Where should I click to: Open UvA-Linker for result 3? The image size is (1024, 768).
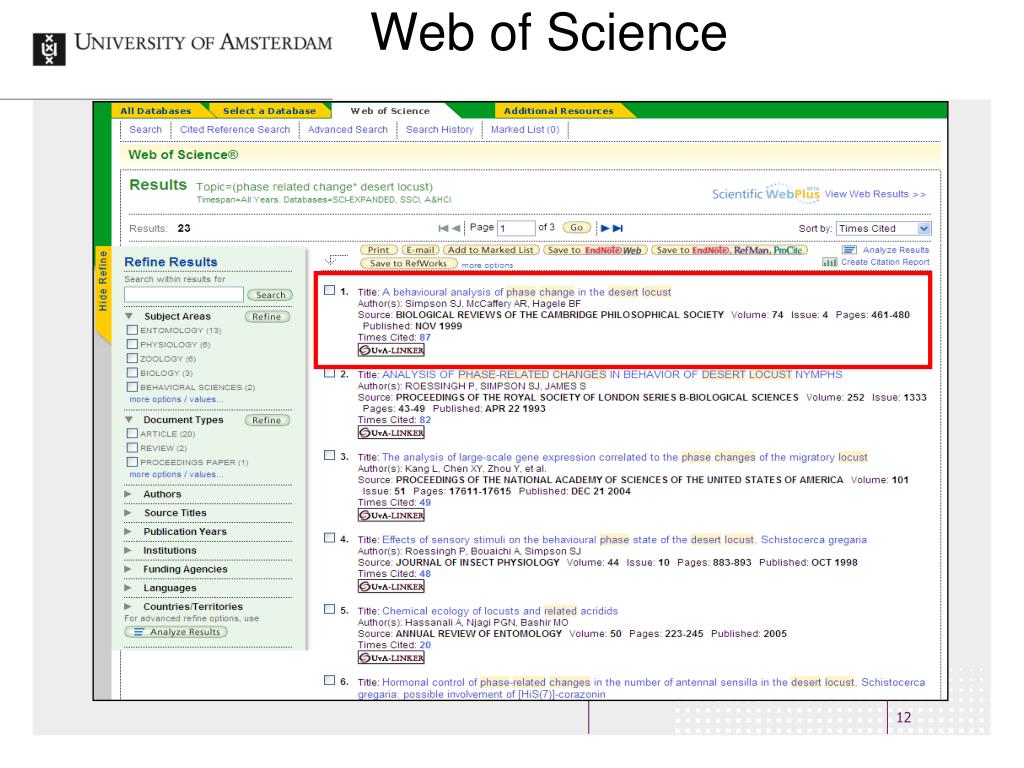click(x=391, y=515)
